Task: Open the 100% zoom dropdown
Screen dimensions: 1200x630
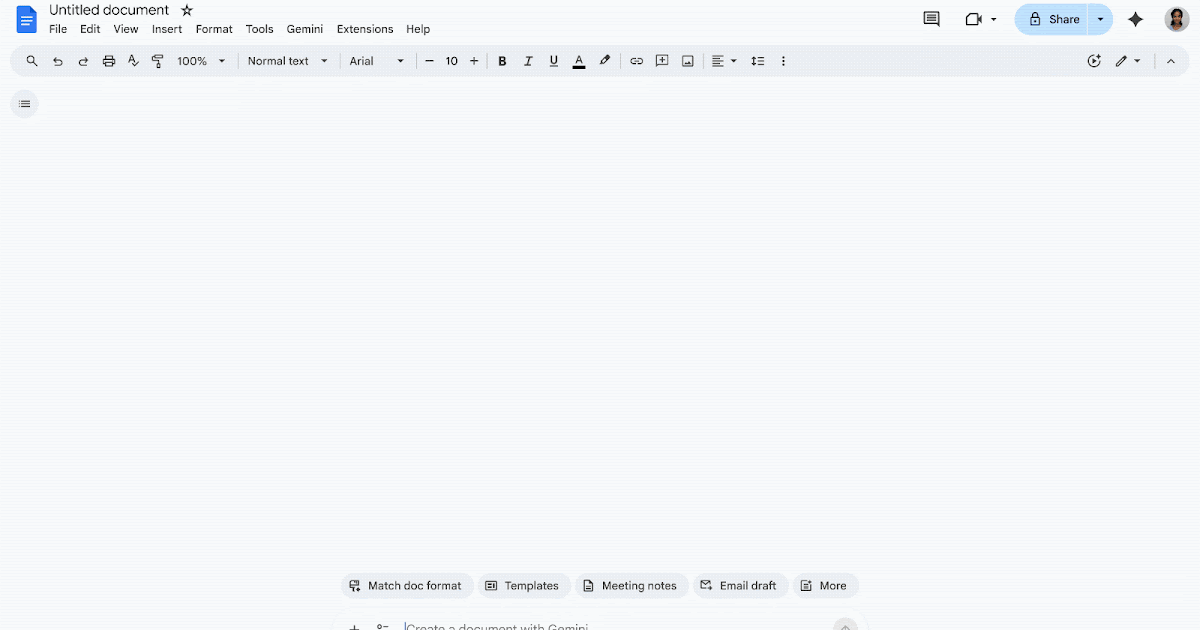Action: (x=201, y=61)
